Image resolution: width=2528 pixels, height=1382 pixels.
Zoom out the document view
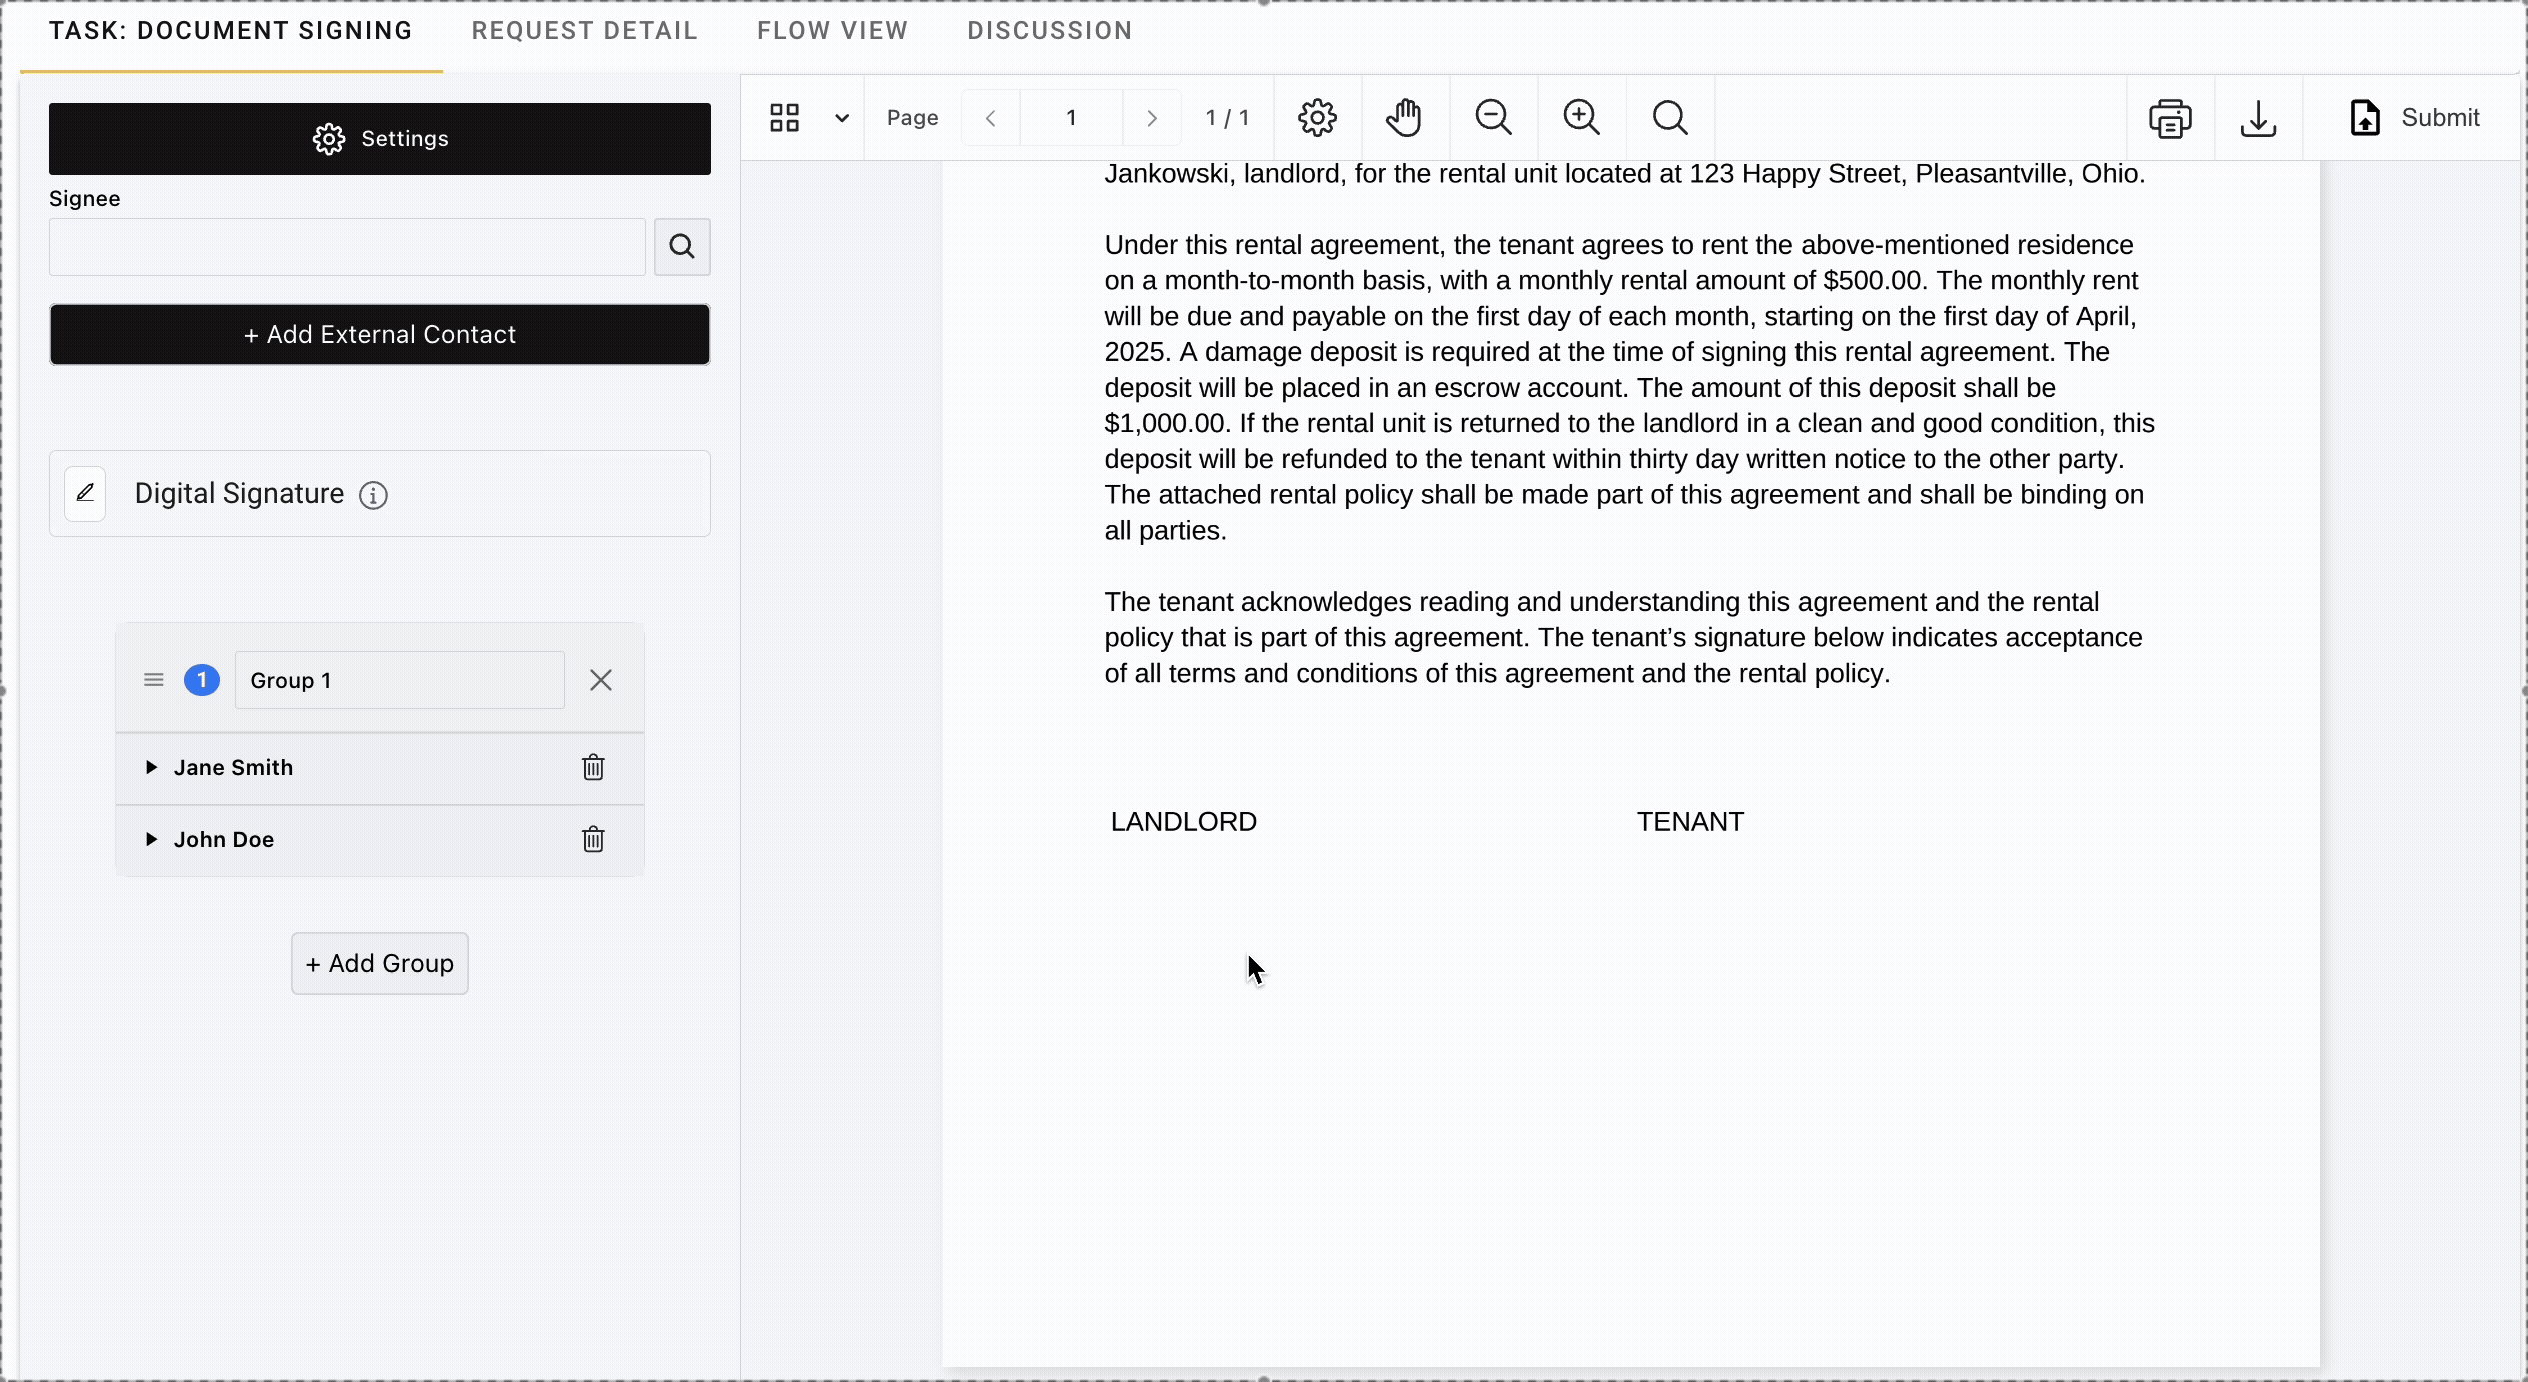(1493, 117)
